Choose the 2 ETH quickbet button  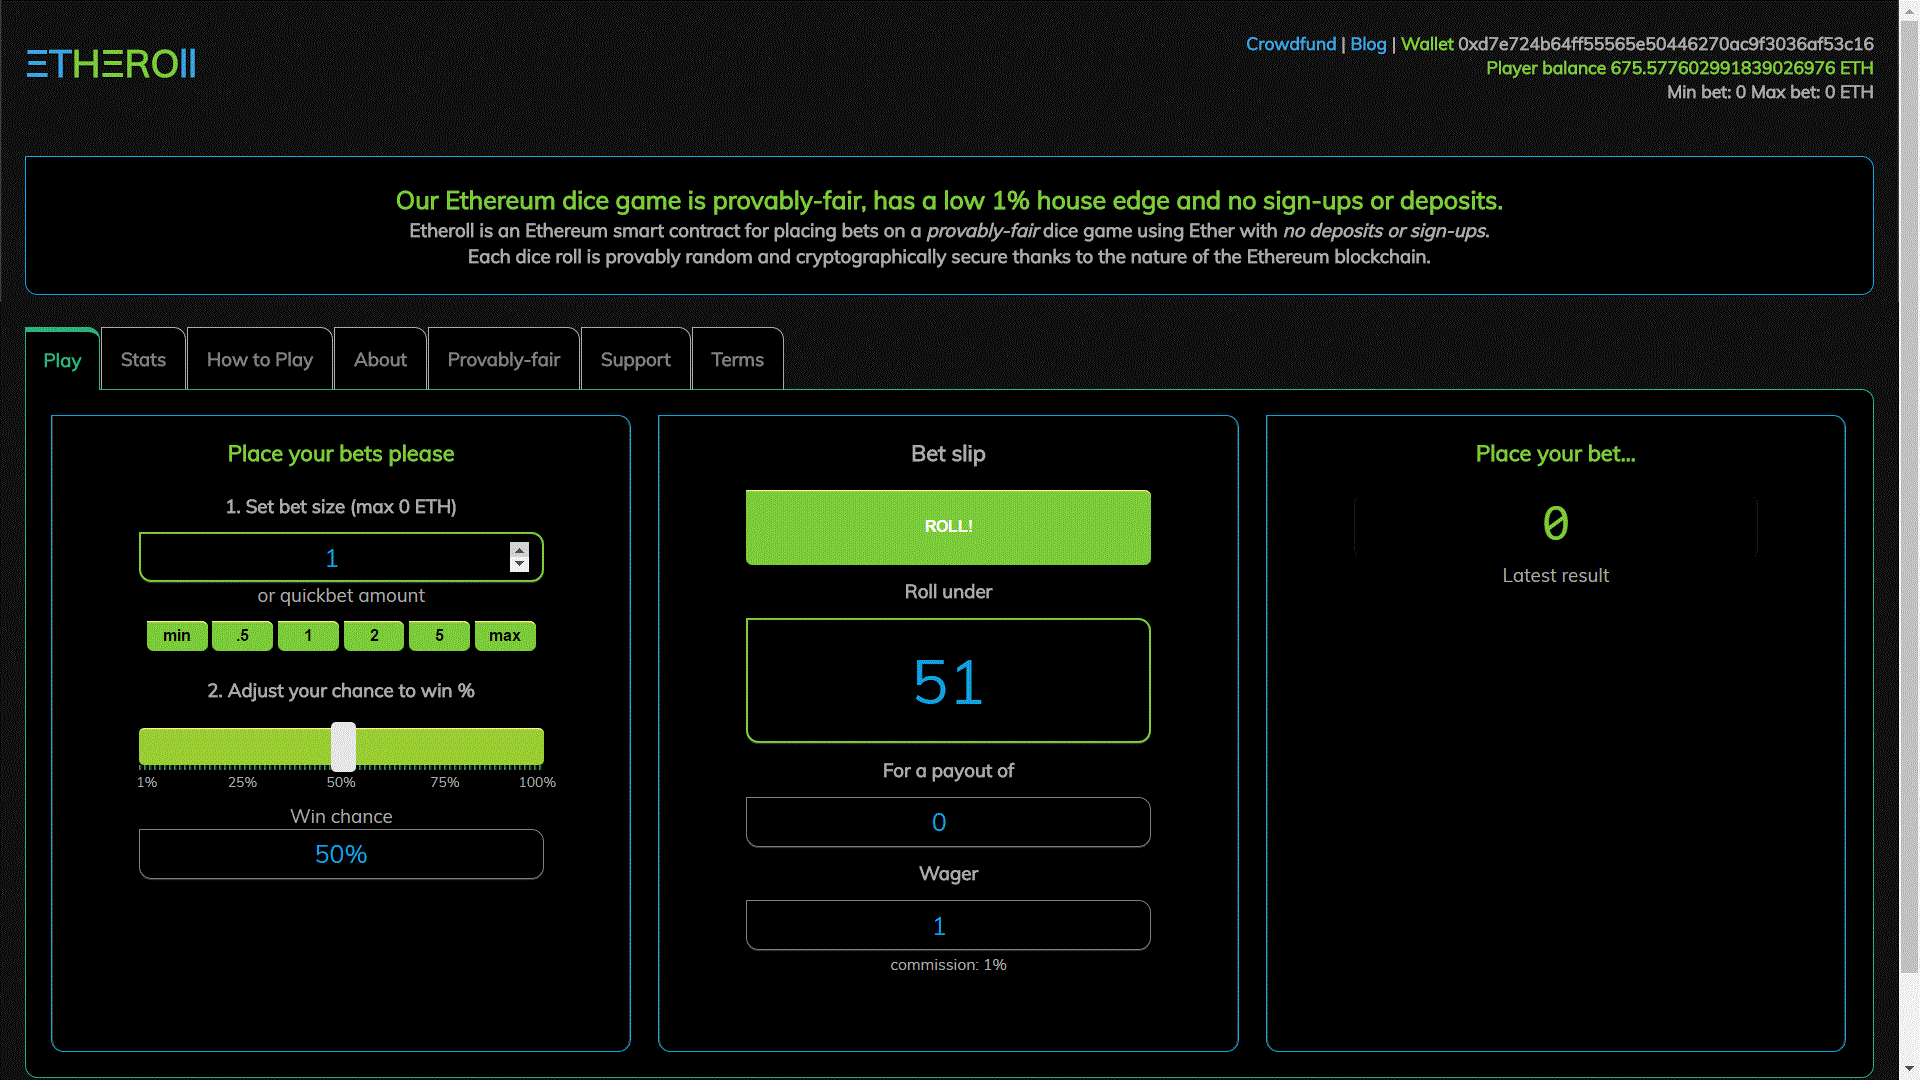point(374,636)
